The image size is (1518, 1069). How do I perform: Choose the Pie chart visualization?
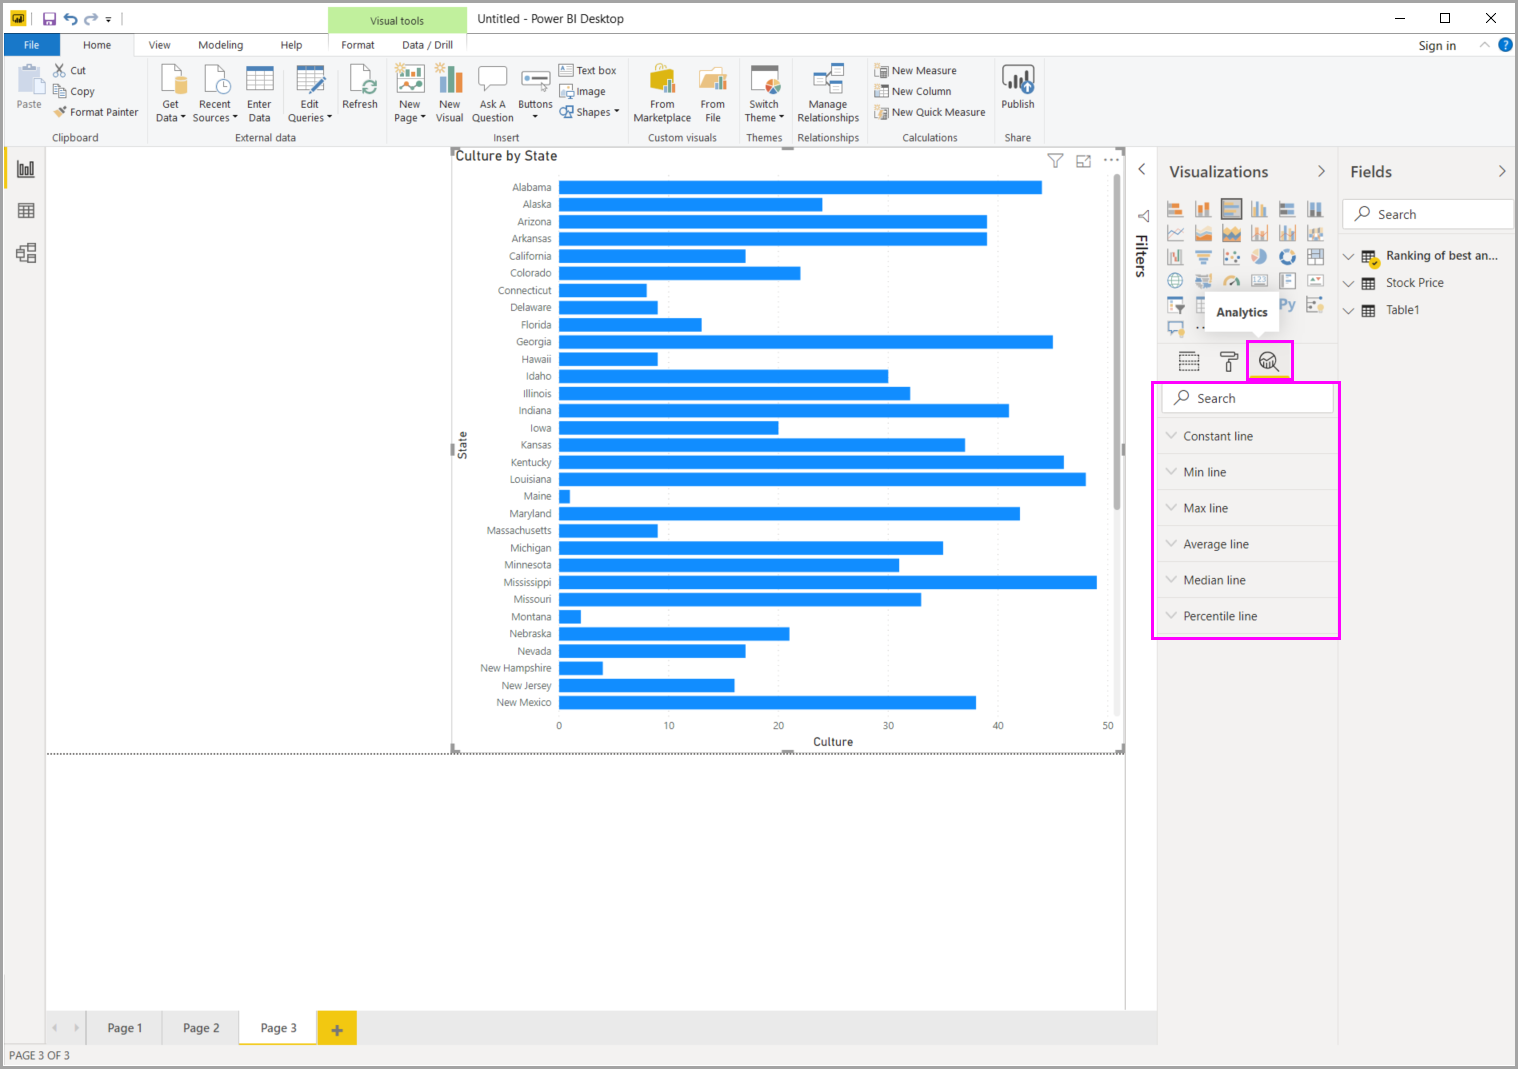1259,257
